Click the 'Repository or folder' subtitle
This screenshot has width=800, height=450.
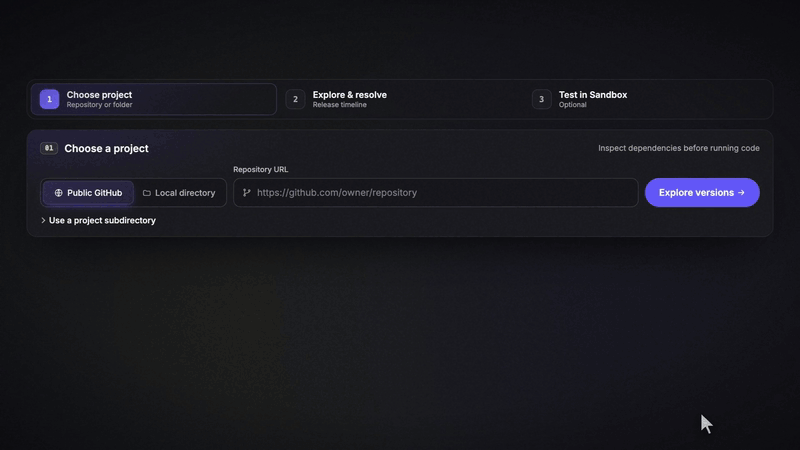pos(99,105)
